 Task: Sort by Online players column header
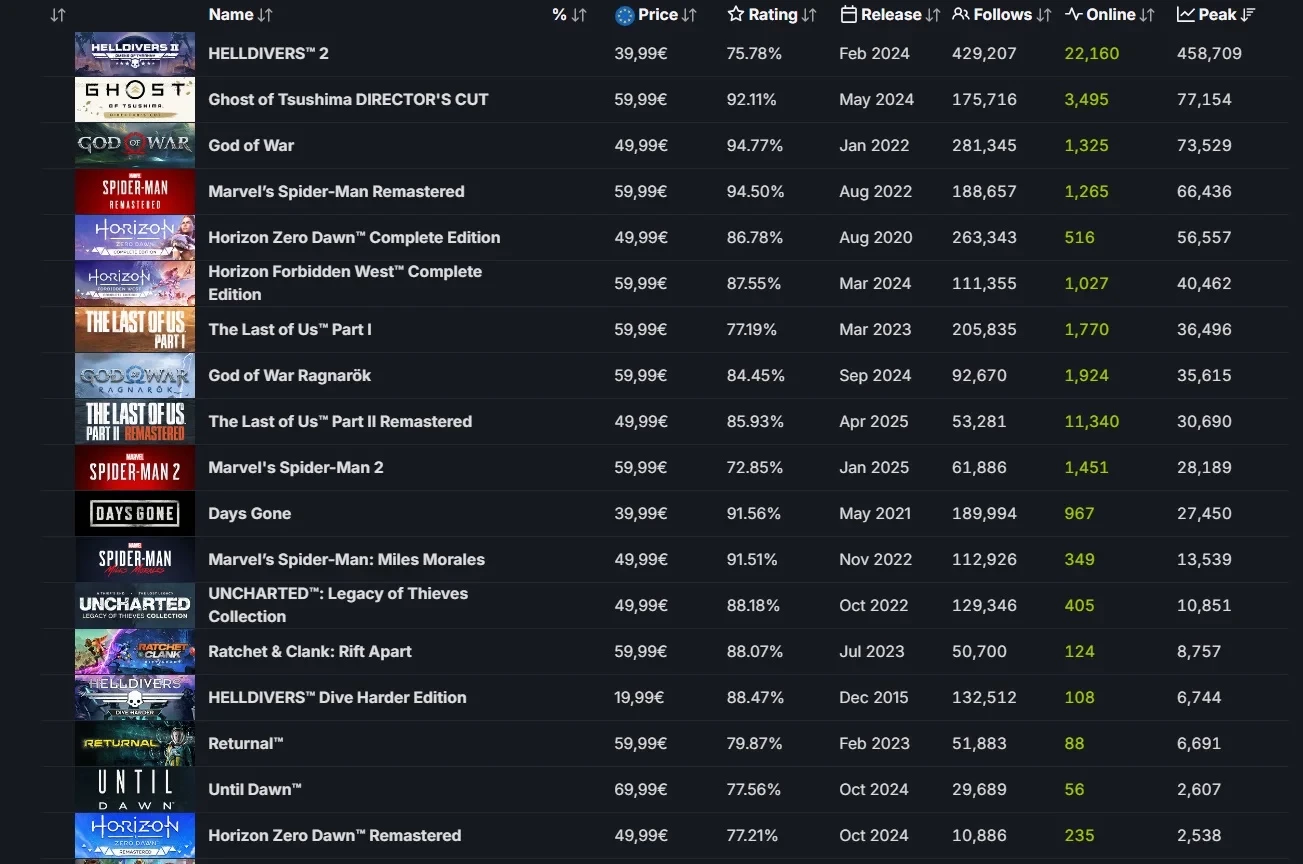(x=1110, y=15)
